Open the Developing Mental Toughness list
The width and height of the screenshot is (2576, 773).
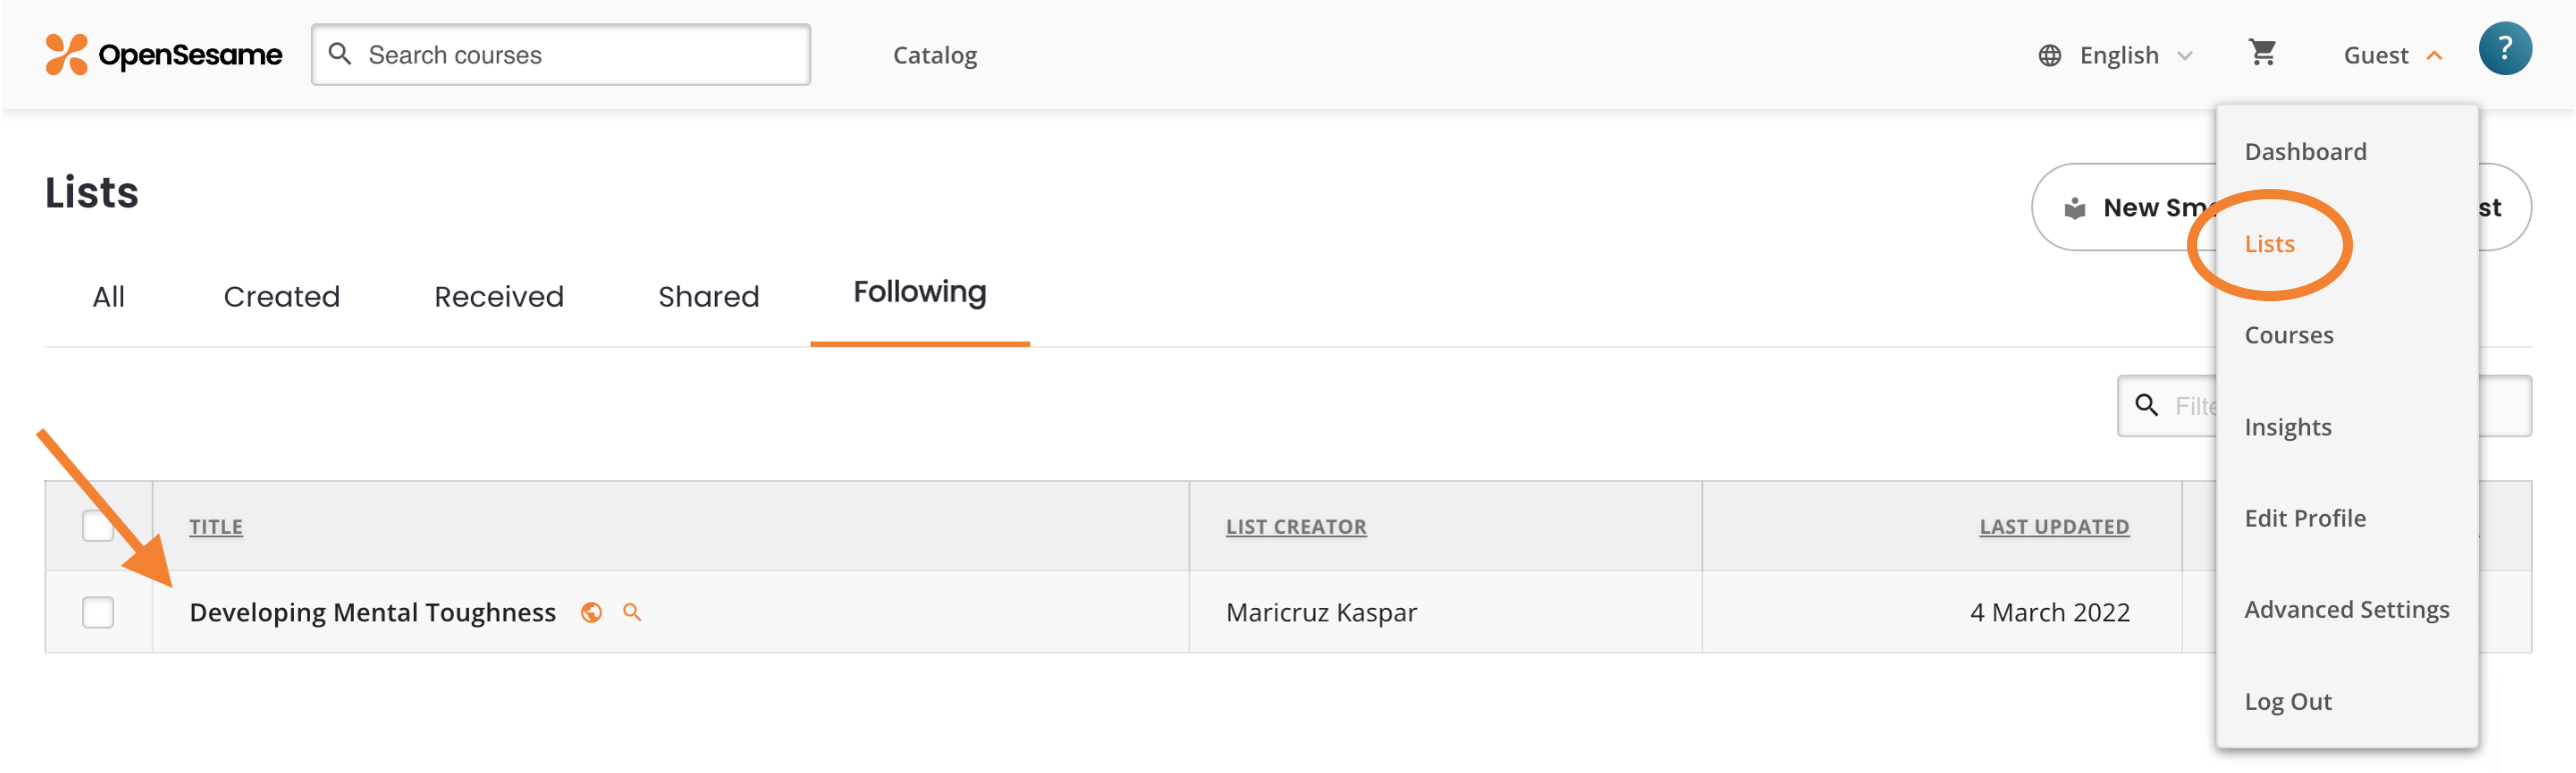(372, 612)
